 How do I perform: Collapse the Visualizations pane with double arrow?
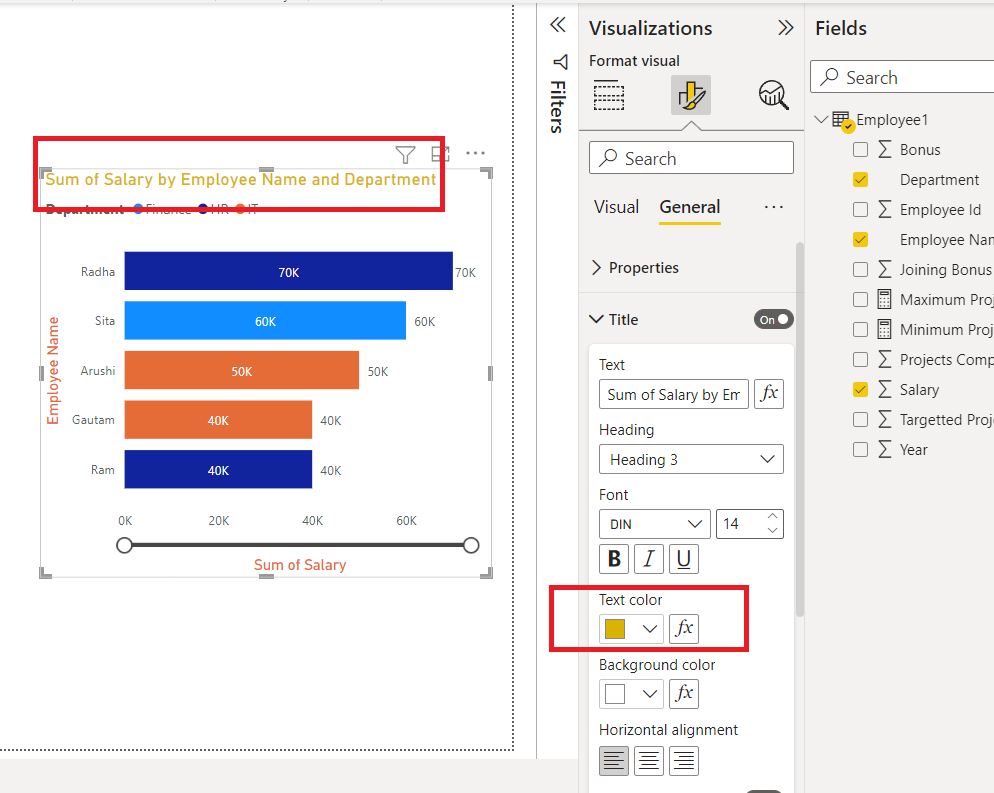click(x=785, y=28)
